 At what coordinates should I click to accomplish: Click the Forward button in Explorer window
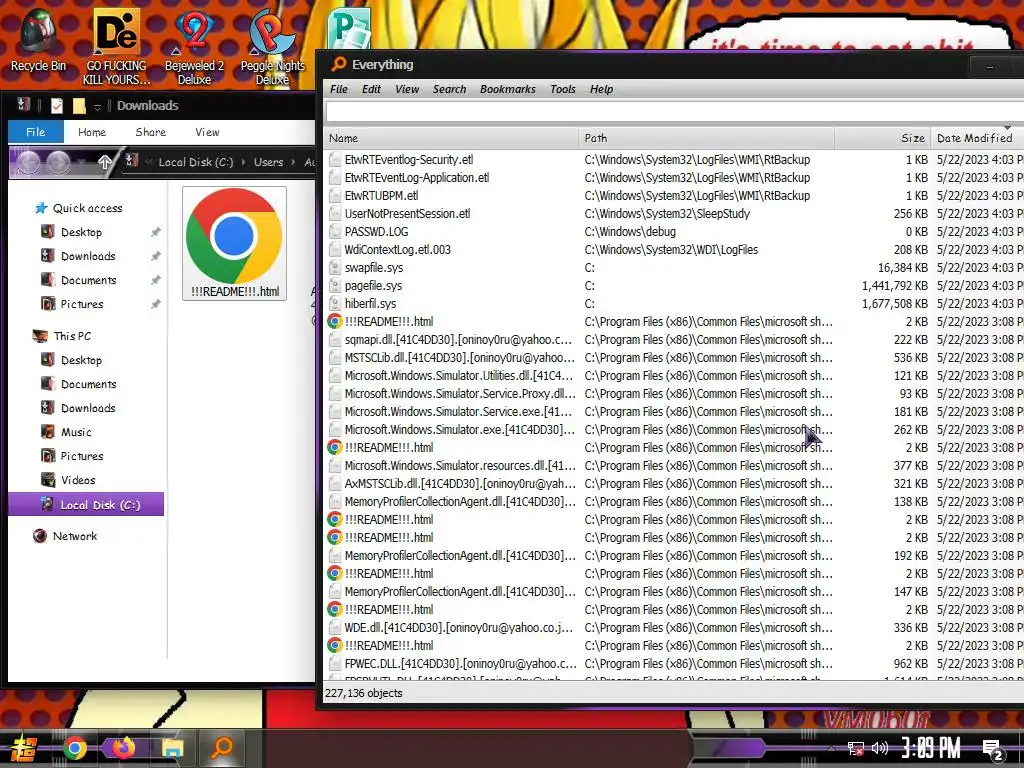(57, 162)
